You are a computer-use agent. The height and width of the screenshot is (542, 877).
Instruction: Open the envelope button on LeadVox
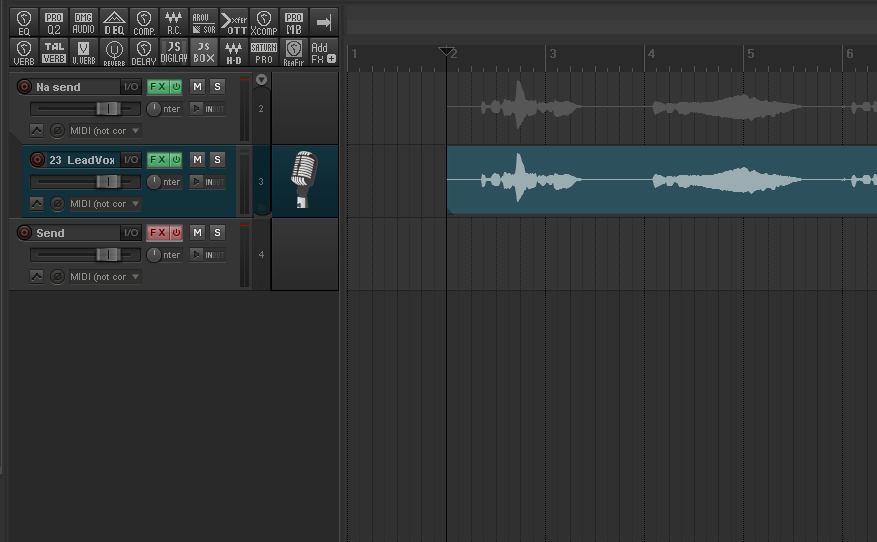pos(36,204)
